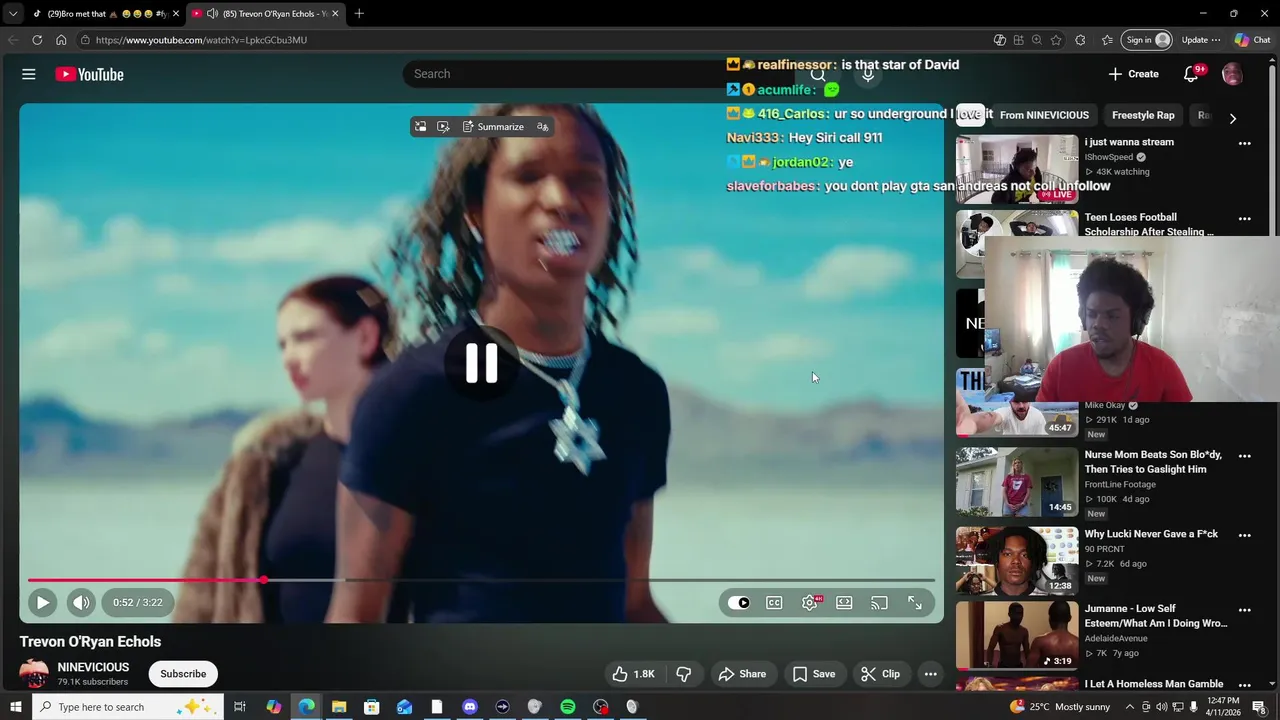
Task: Open the player settings gear
Action: 810,602
